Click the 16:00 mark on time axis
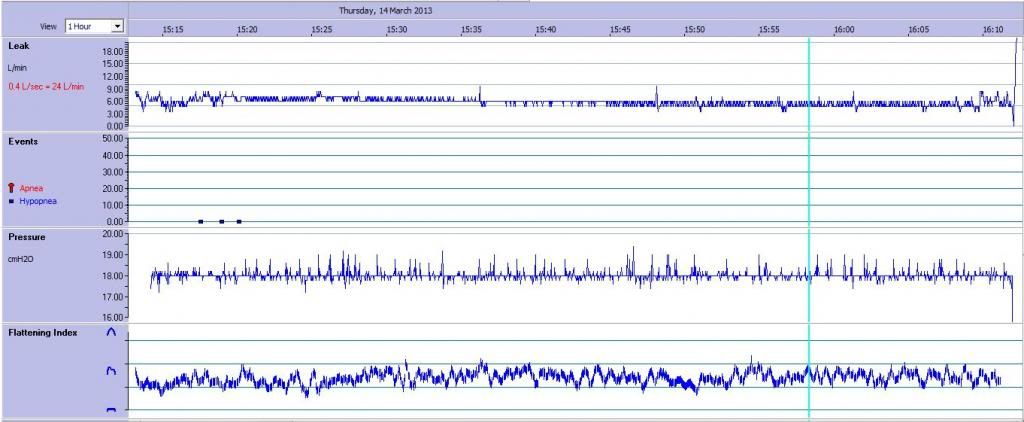Viewport: 1024px width, 422px height. point(844,30)
